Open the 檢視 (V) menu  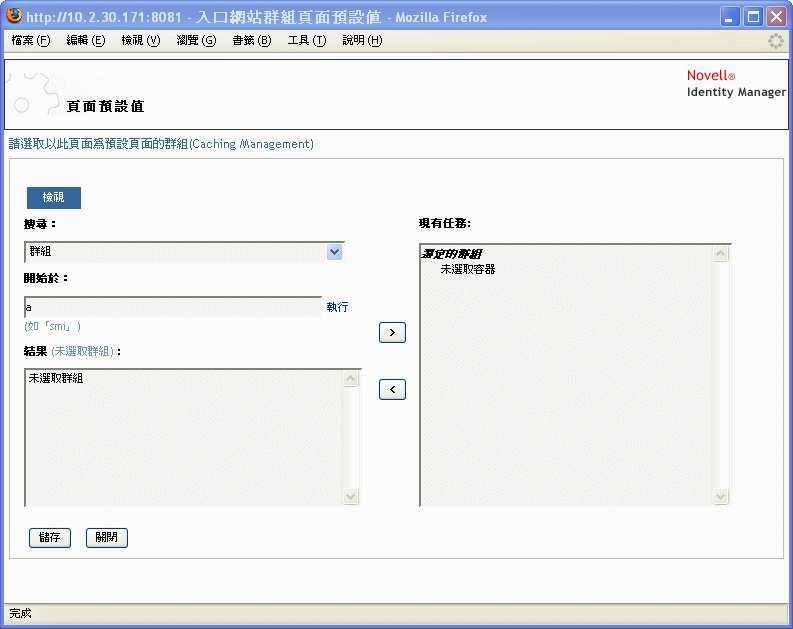point(141,40)
